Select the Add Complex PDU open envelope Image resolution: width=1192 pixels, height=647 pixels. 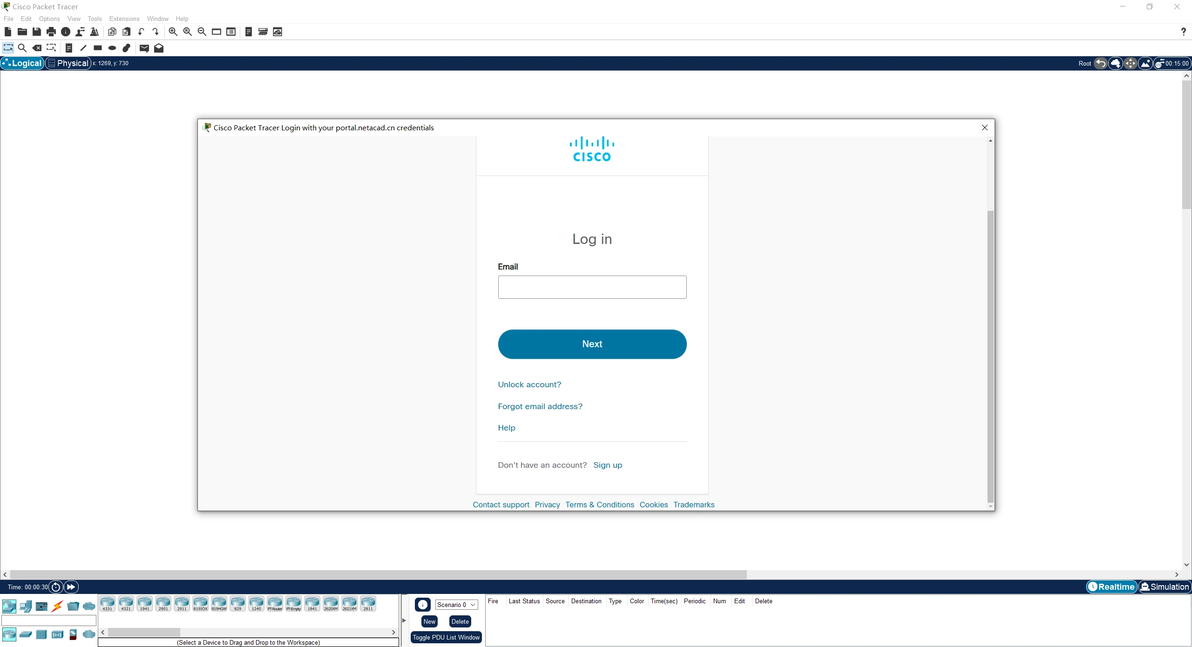[x=159, y=48]
